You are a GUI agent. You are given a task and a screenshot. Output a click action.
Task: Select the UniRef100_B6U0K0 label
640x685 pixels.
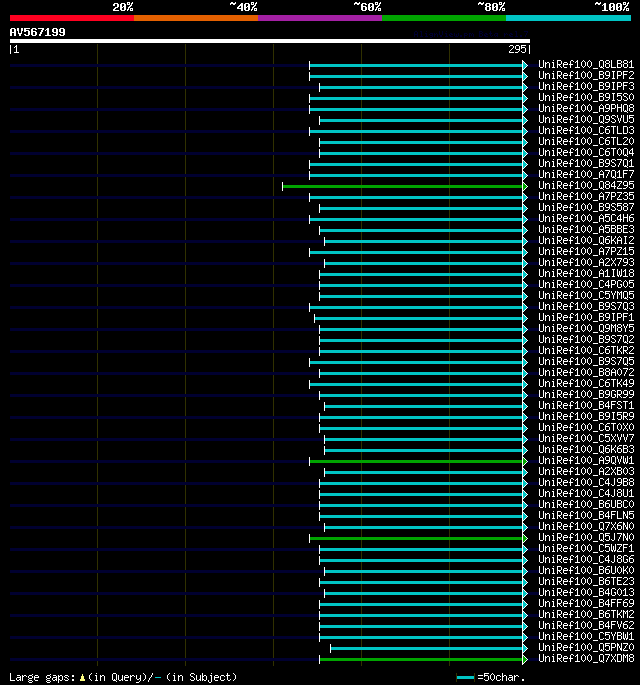click(x=586, y=570)
